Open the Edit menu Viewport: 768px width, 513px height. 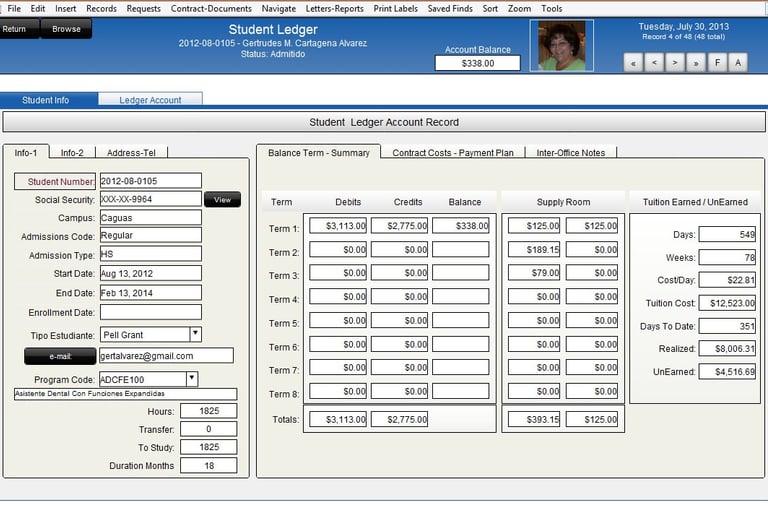point(38,8)
